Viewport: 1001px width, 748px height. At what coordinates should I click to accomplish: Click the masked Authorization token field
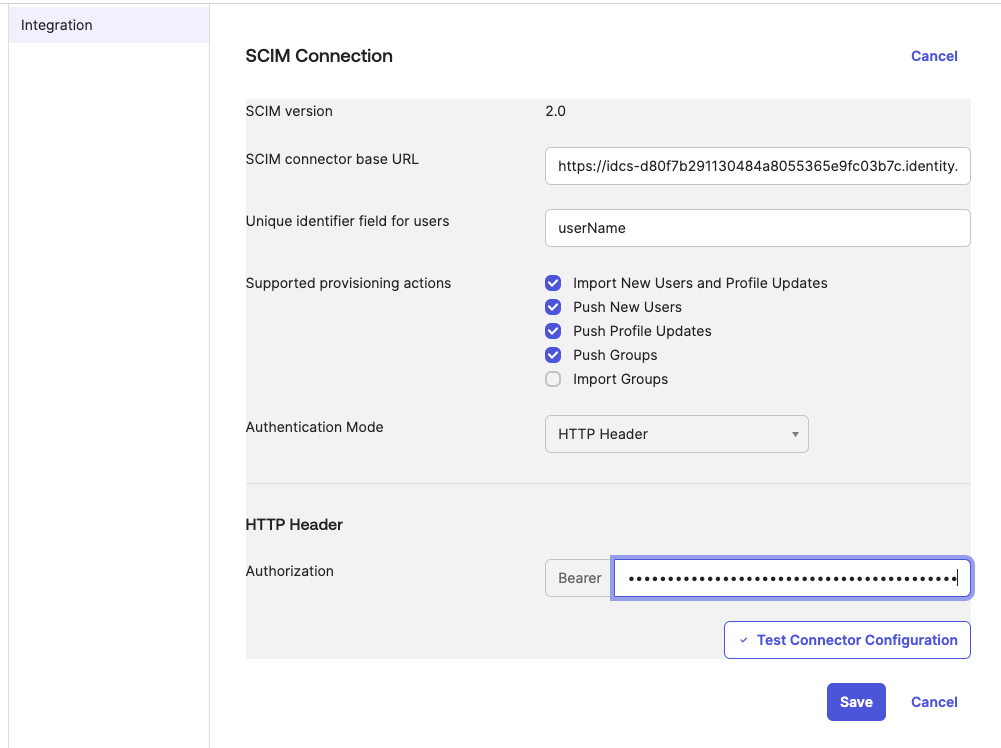coord(791,578)
